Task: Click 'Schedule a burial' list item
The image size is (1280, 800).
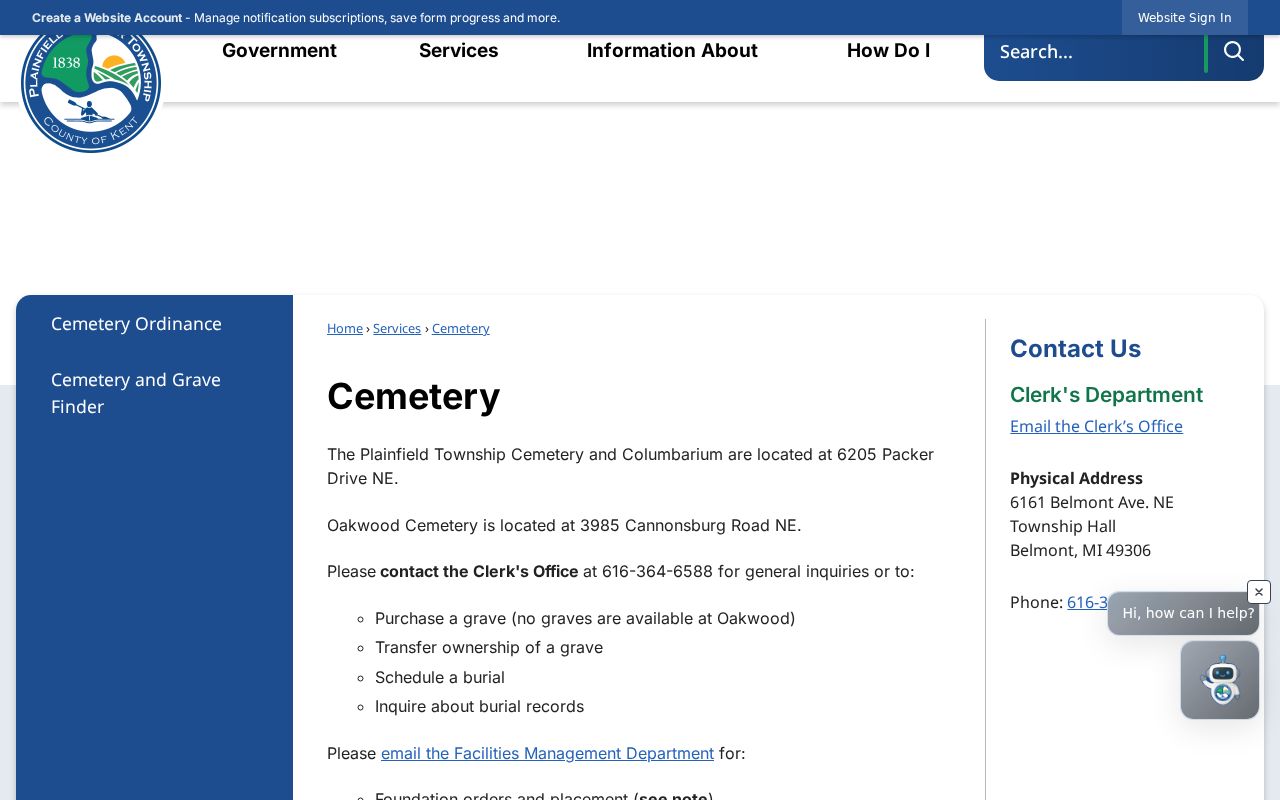Action: pos(440,677)
